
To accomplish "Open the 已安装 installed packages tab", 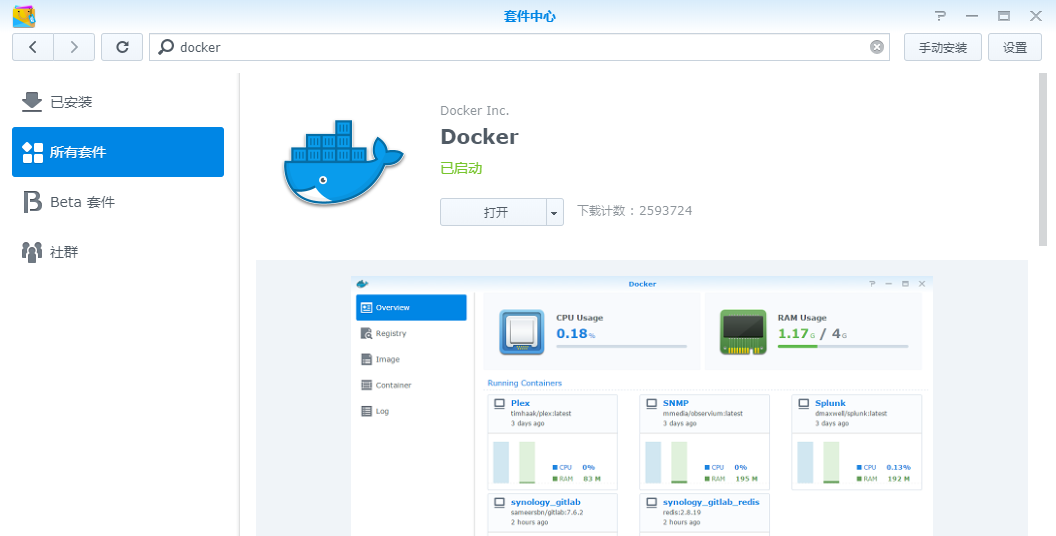I will pos(118,102).
